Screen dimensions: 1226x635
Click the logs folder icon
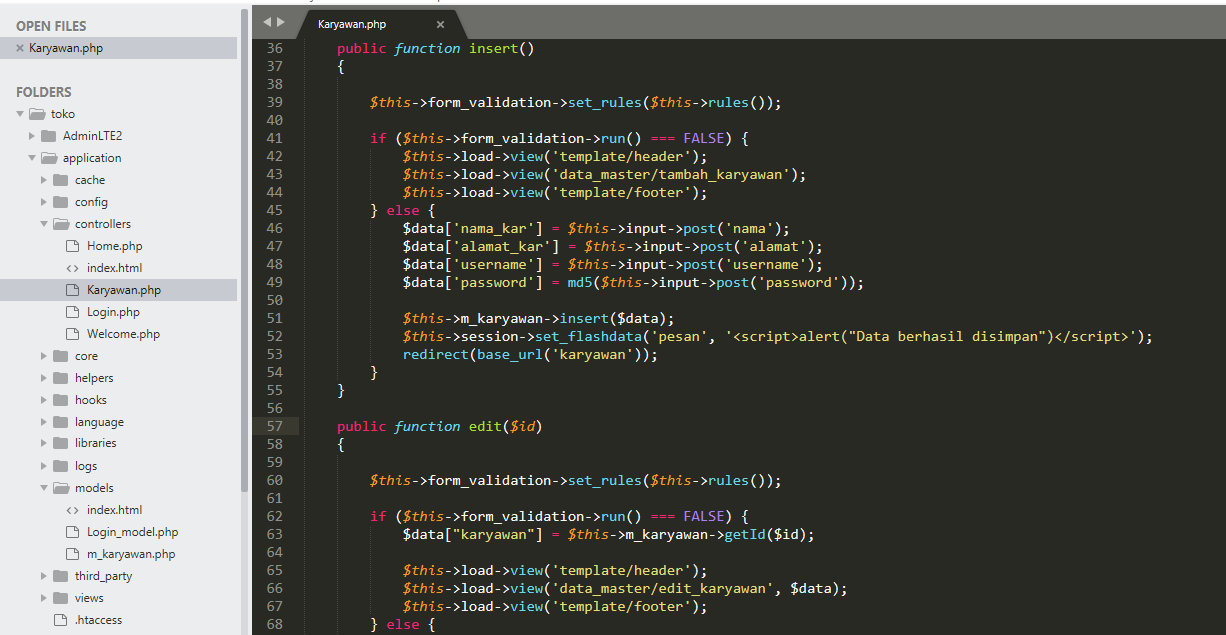pos(61,466)
